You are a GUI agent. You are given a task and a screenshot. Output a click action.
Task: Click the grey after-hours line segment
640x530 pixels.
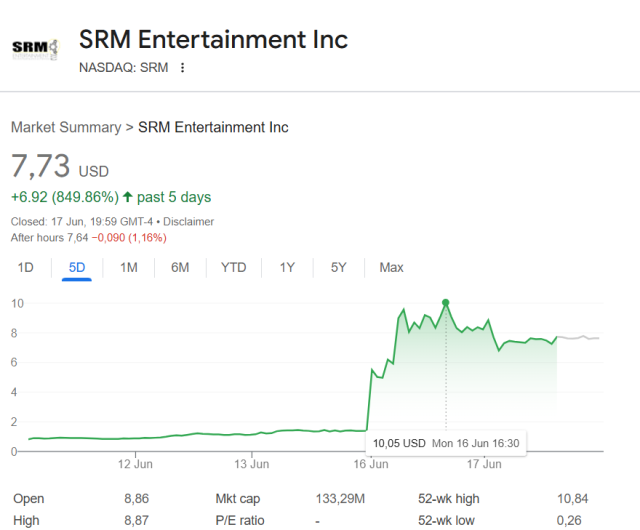(578, 338)
